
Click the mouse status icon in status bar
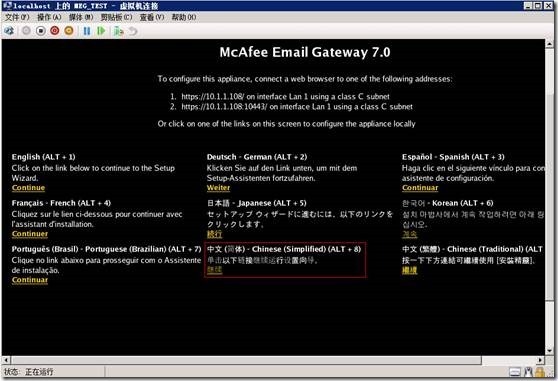pyautogui.click(x=528, y=372)
